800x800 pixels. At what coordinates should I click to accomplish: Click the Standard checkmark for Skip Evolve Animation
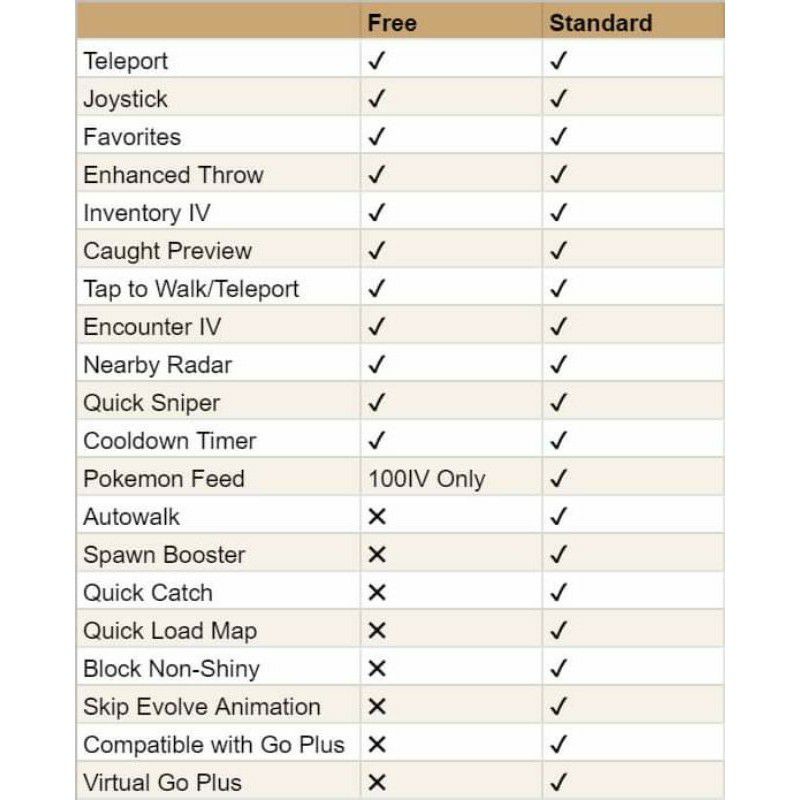(559, 707)
